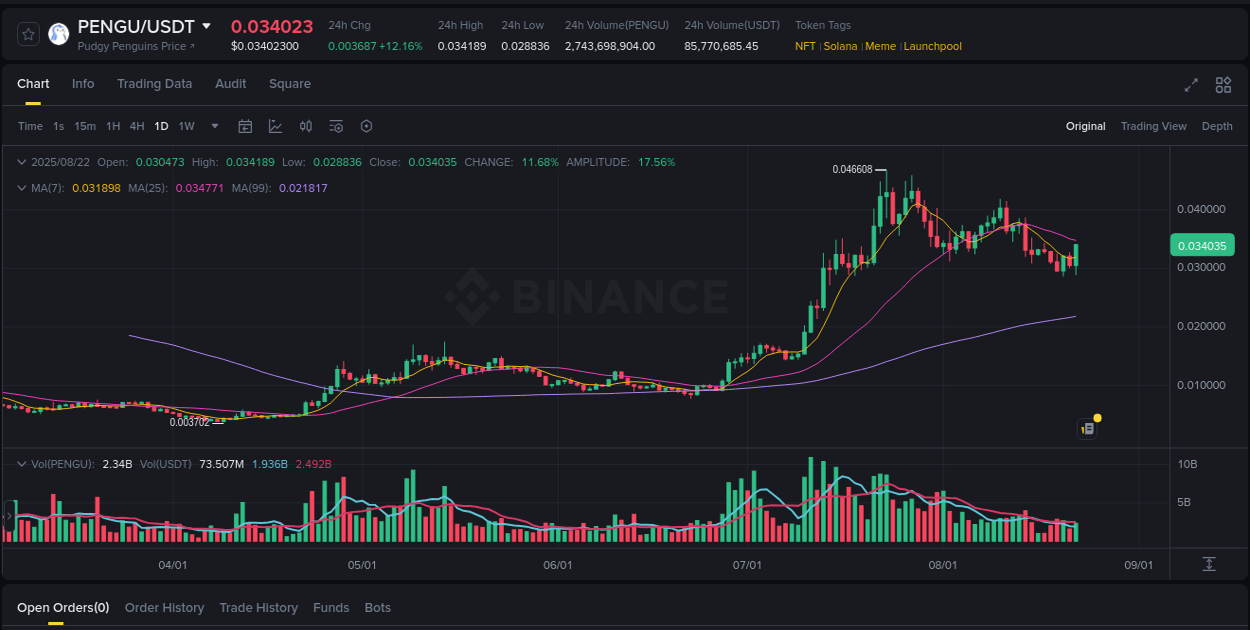
Task: Open the widgets layout icon top right
Action: [1222, 85]
